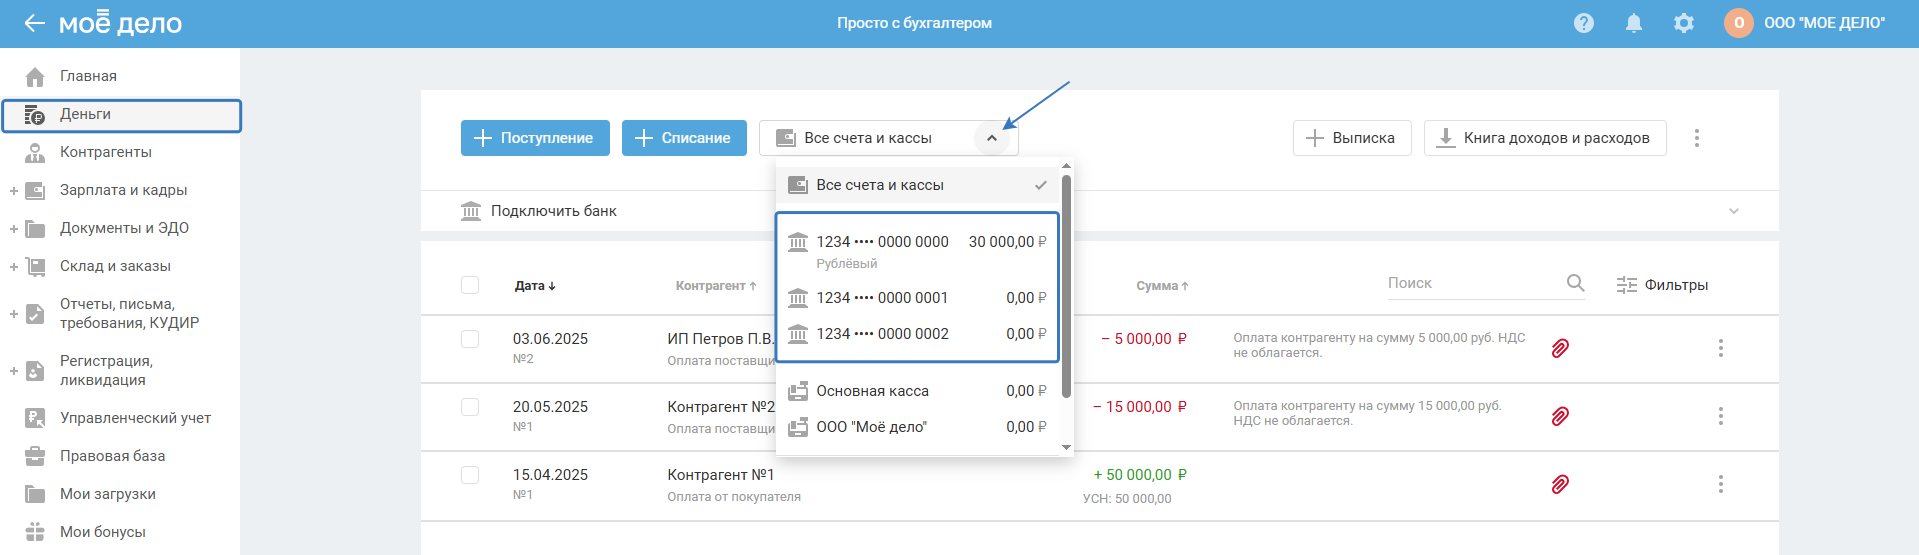Click the search magnifier icon
This screenshot has height=555, width=1919.
pyautogui.click(x=1575, y=283)
